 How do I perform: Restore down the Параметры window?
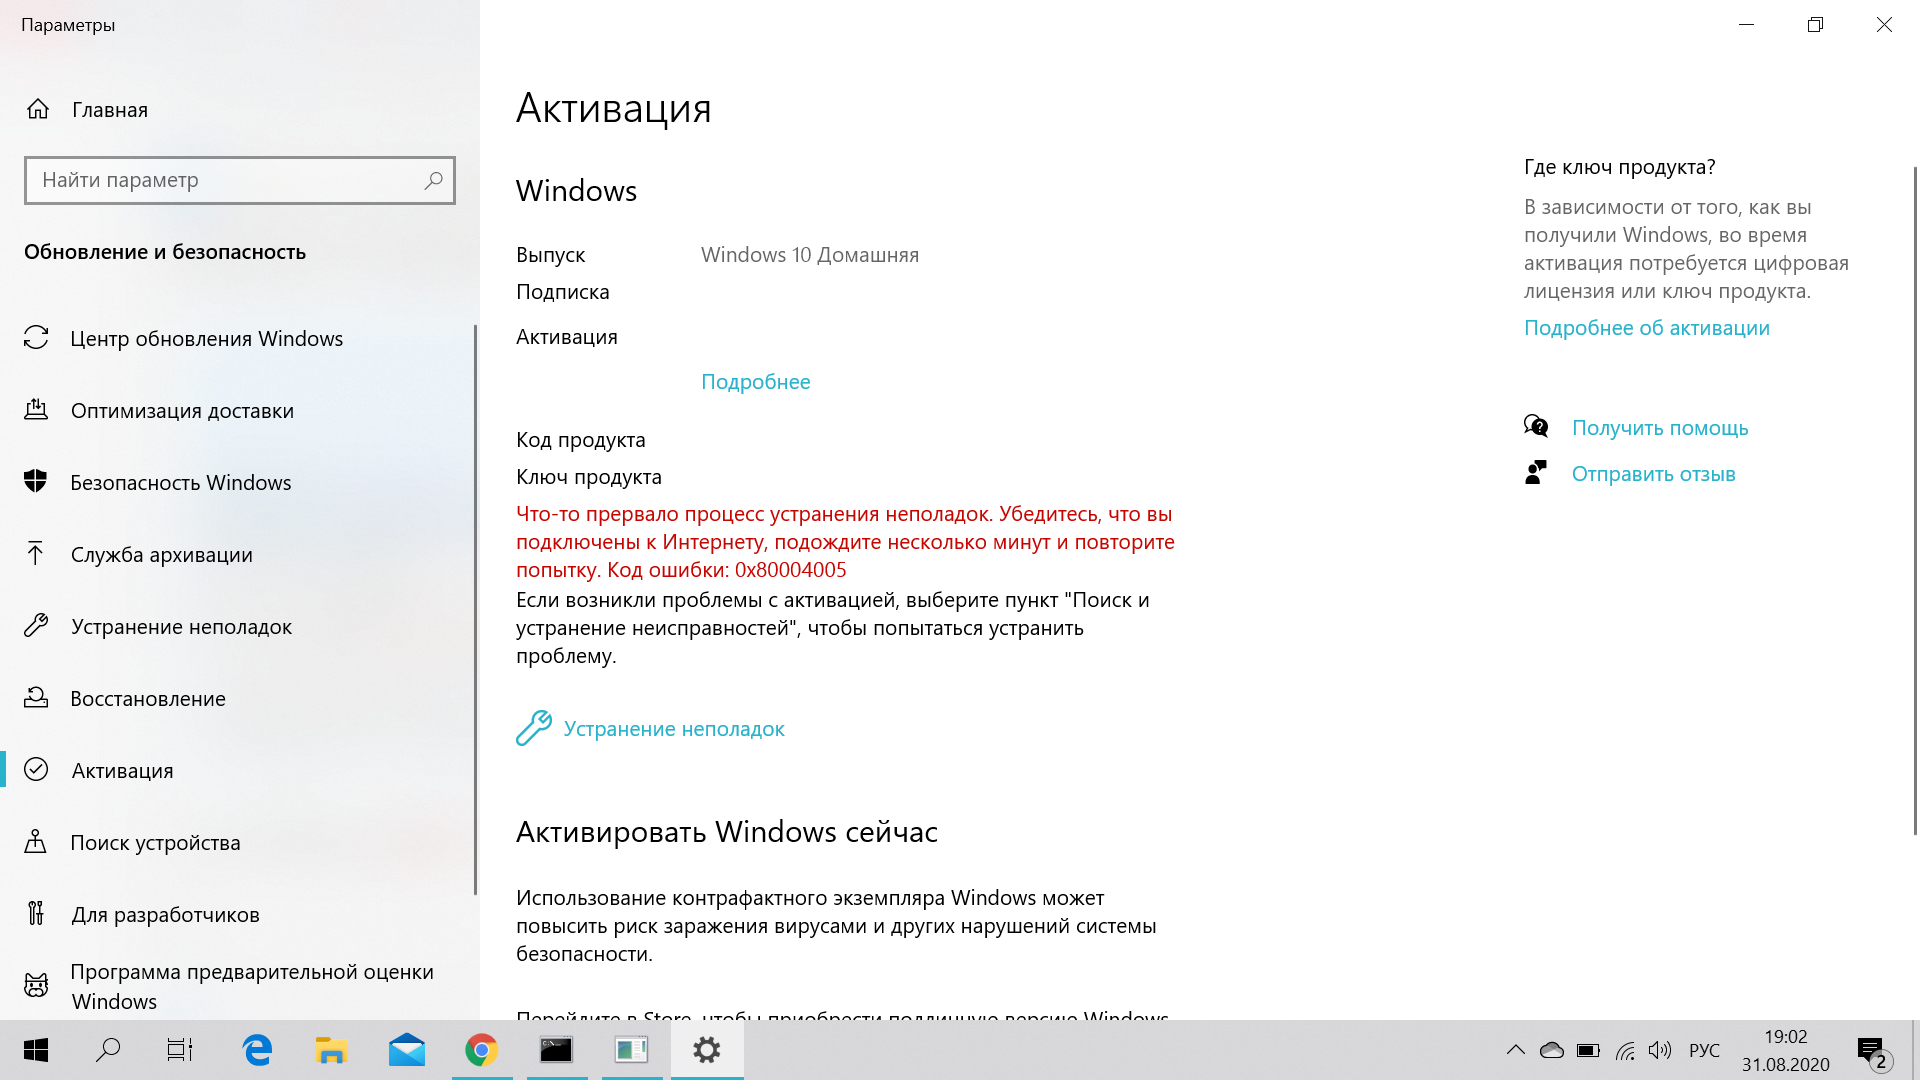click(x=1815, y=25)
